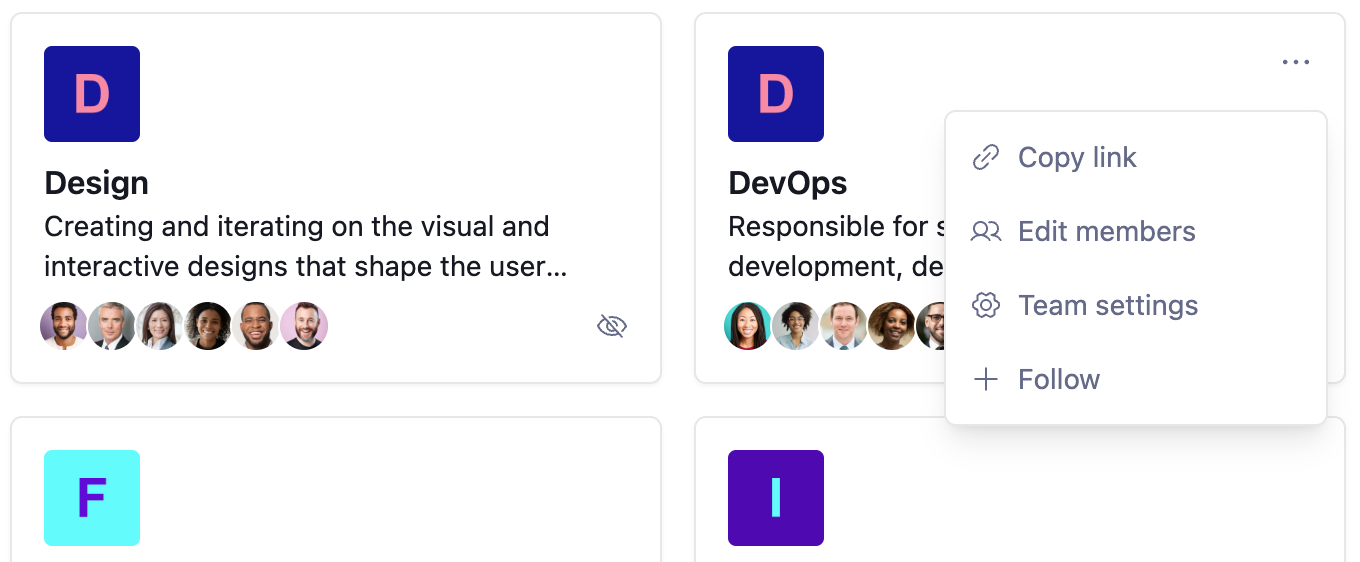Click the DevOps description starting with Responsible

836,246
